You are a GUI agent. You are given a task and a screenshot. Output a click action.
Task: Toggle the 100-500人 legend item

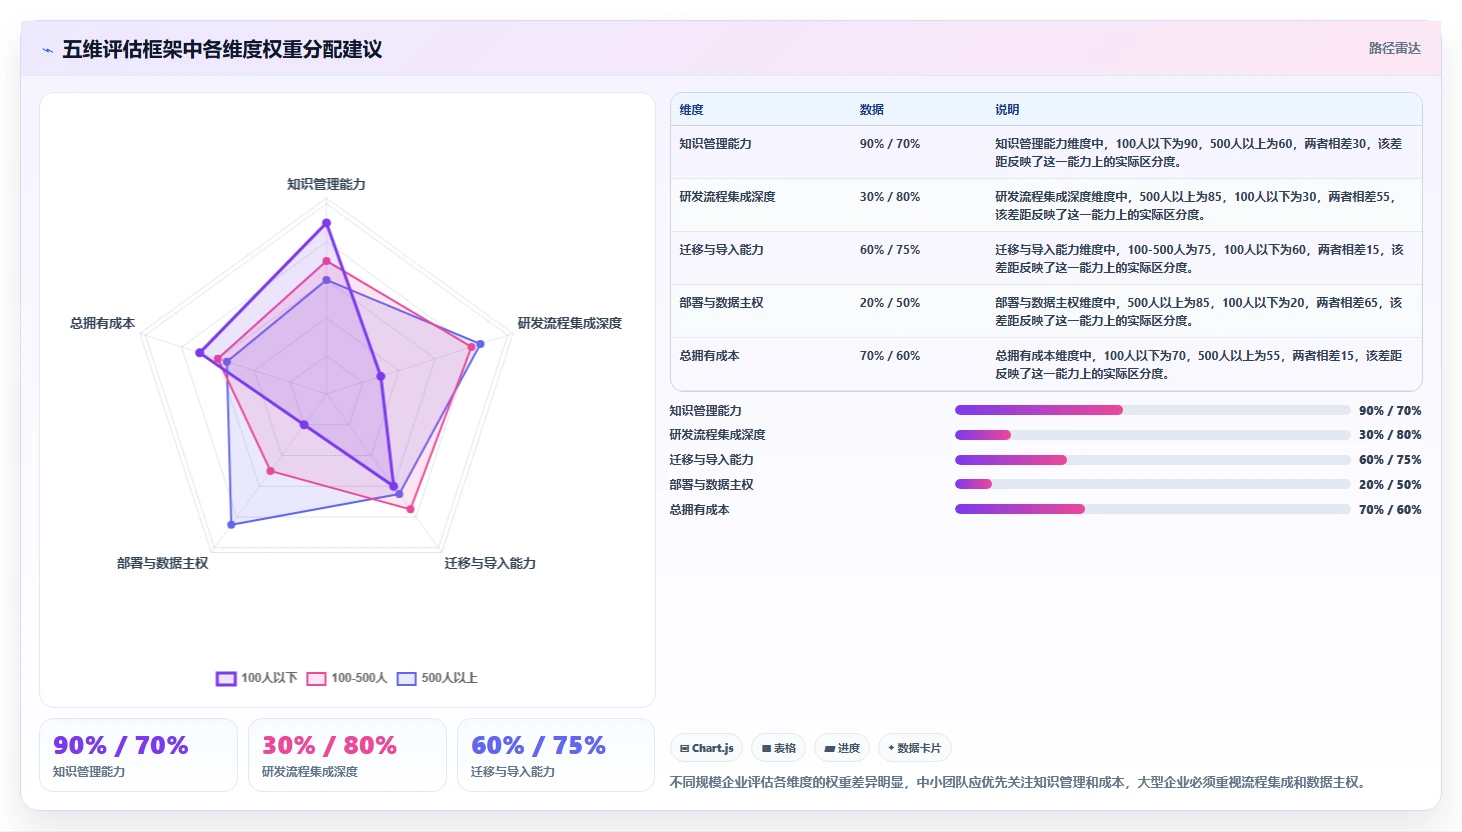(347, 678)
